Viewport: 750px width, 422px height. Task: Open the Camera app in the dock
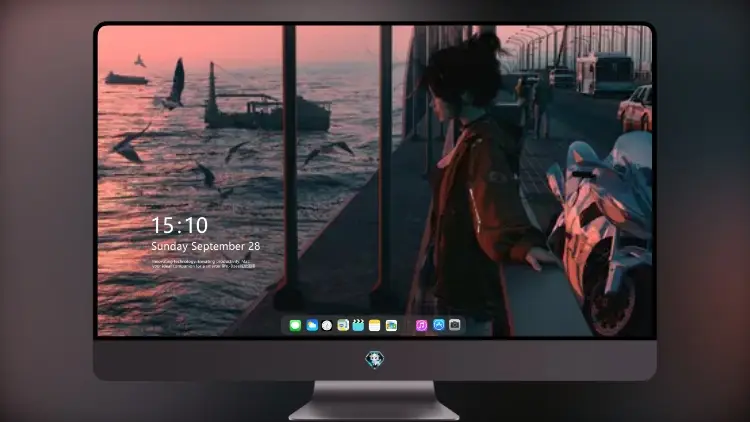tap(455, 325)
